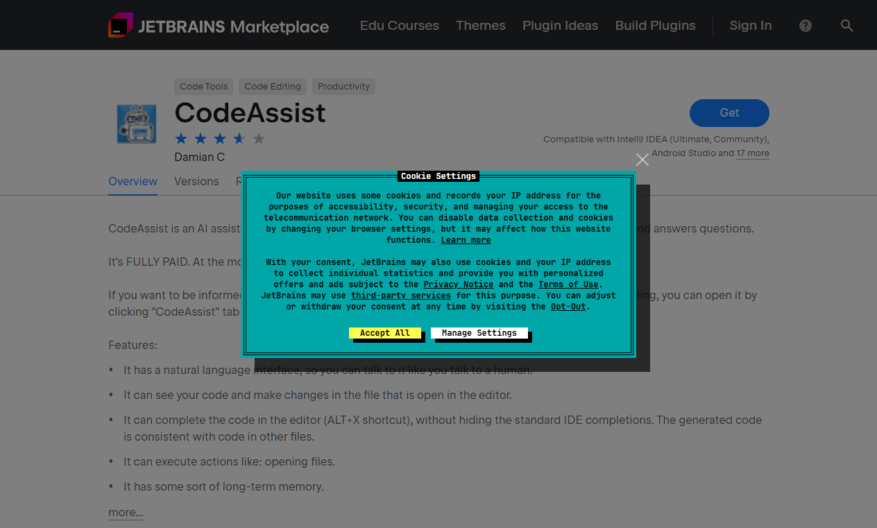Open Build Plugins in navigation

tap(655, 26)
